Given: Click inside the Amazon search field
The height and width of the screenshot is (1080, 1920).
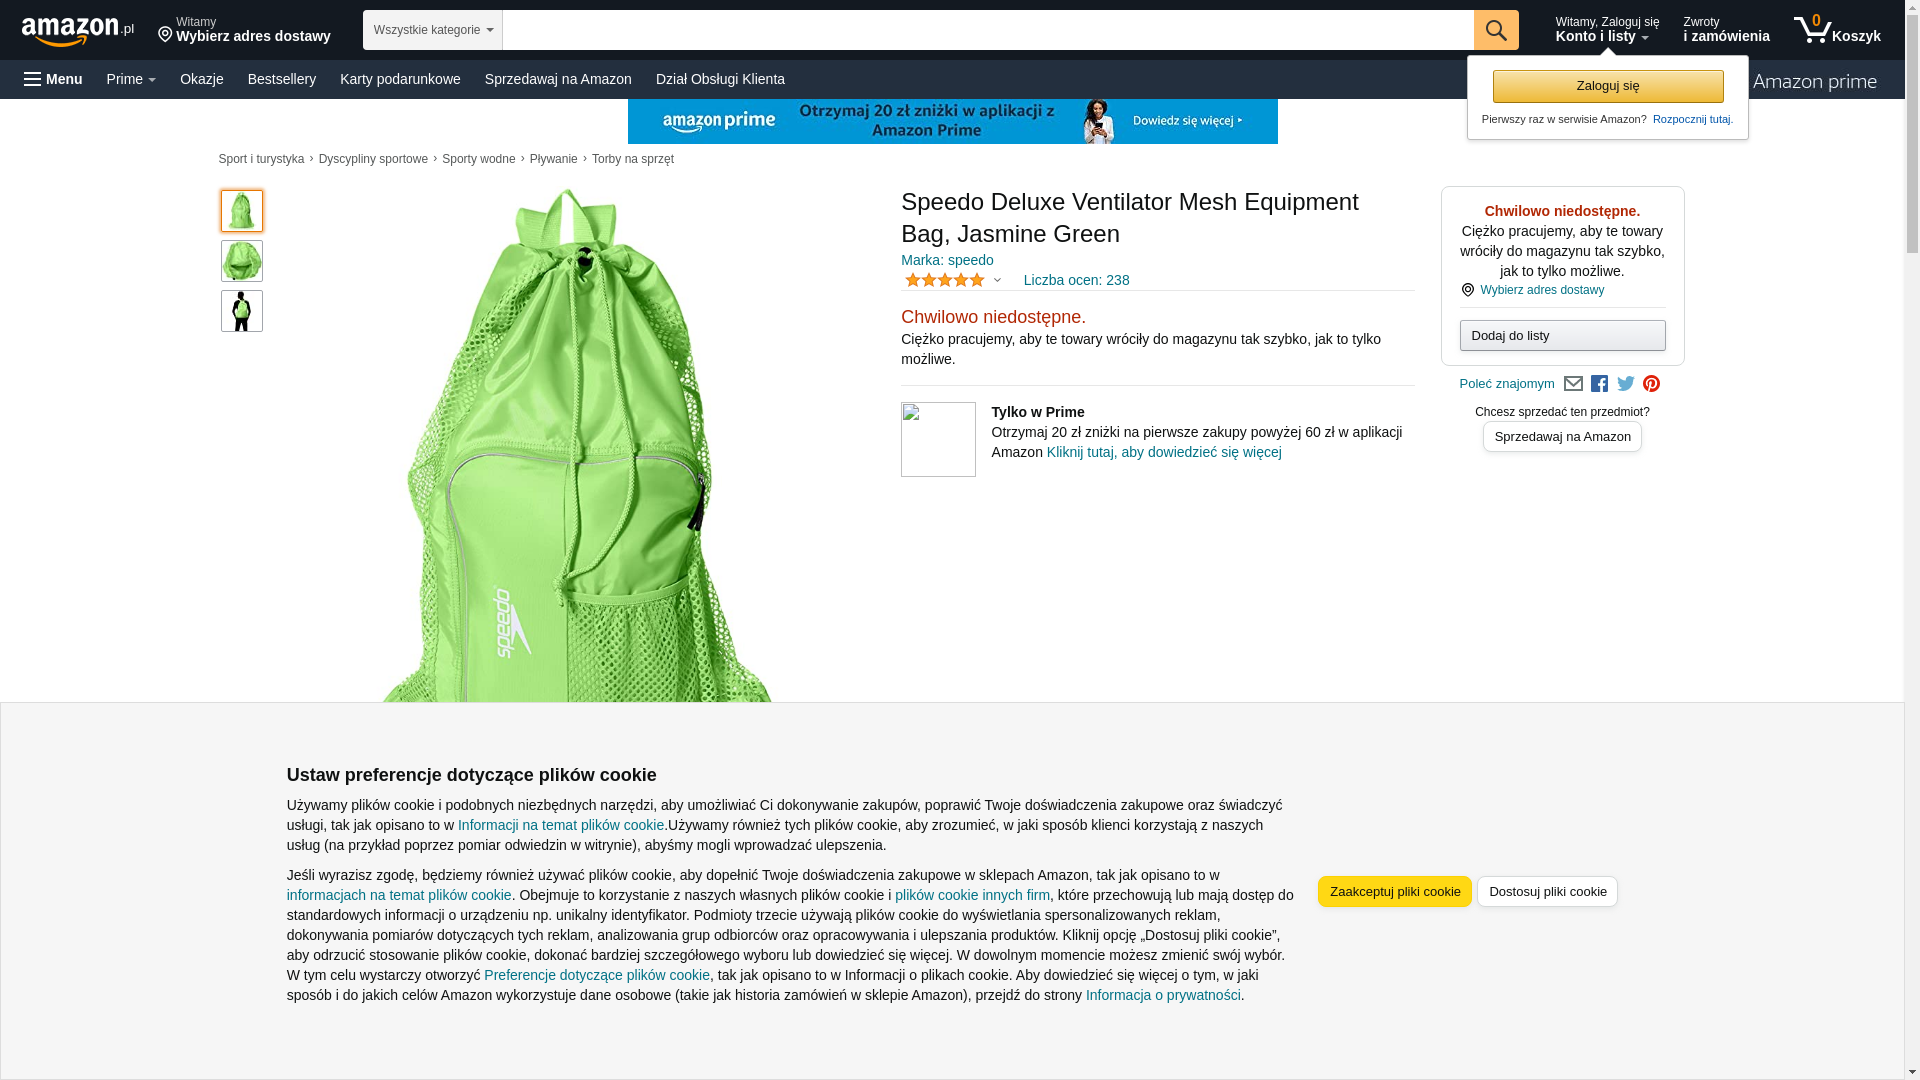Looking at the screenshot, I should tap(988, 30).
